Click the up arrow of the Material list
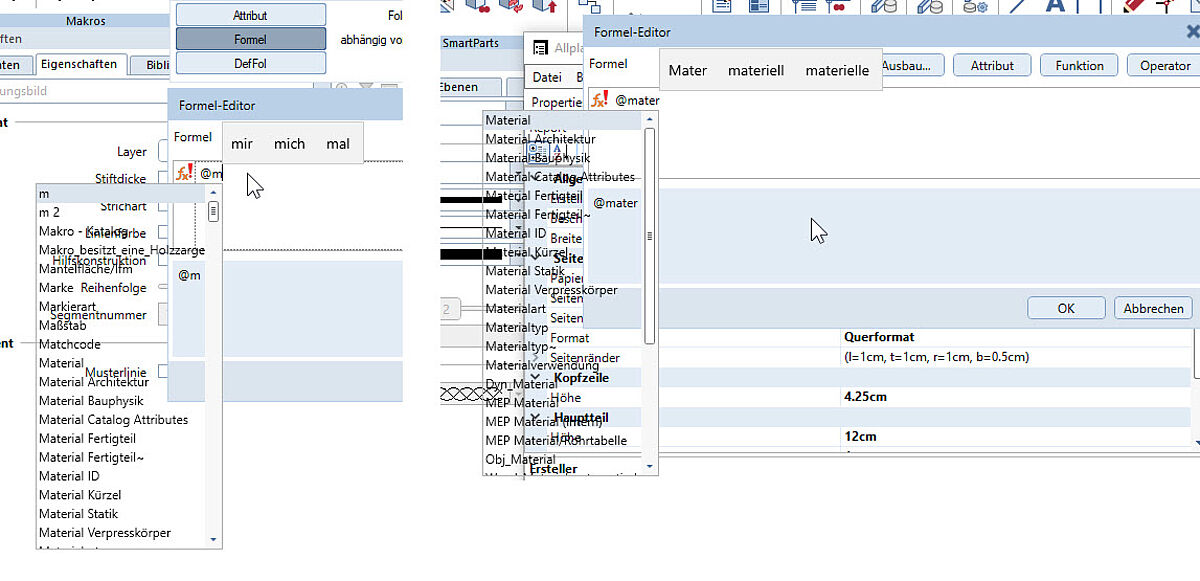This screenshot has height=581, width=1200. coord(650,120)
